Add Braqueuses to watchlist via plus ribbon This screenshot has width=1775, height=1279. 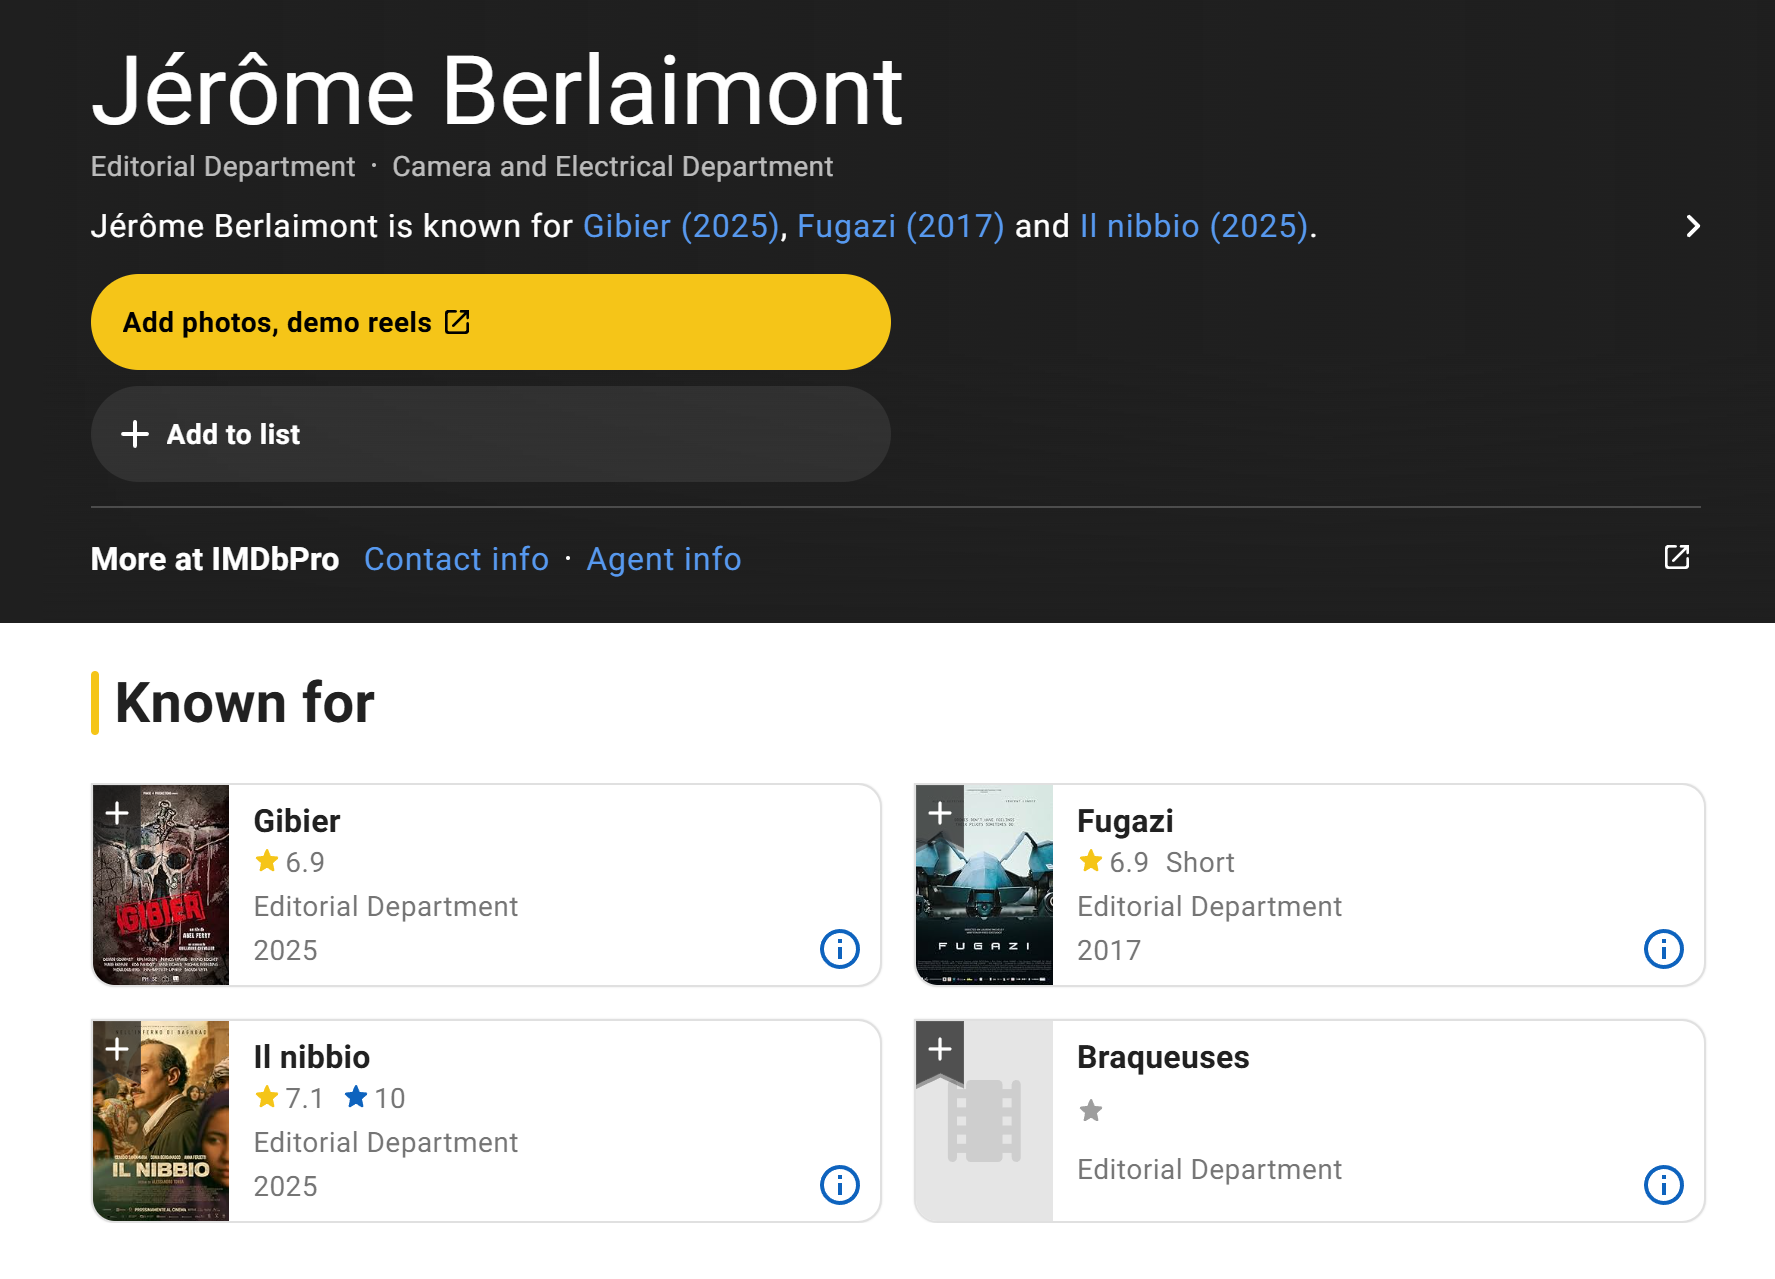tap(940, 1050)
